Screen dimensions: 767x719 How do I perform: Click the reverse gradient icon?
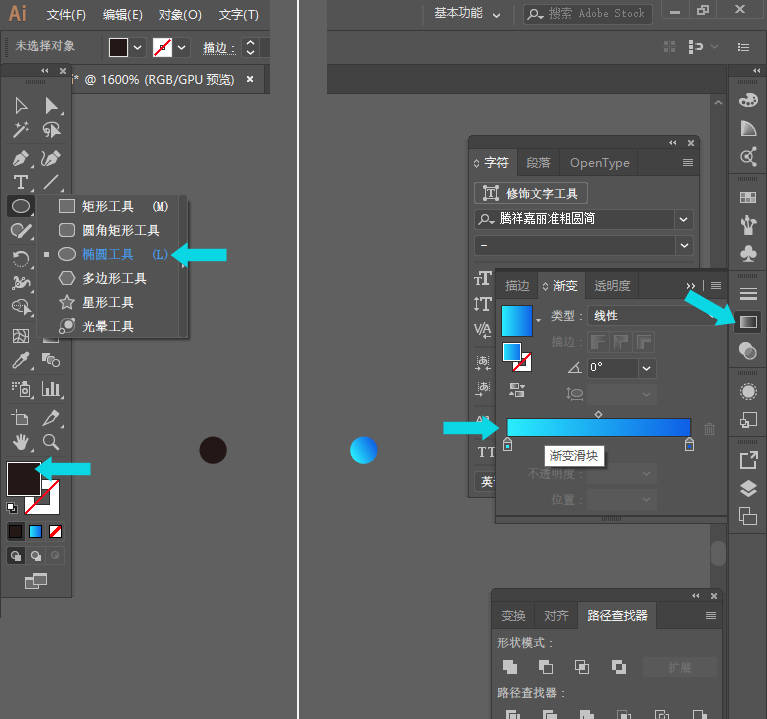(x=517, y=390)
